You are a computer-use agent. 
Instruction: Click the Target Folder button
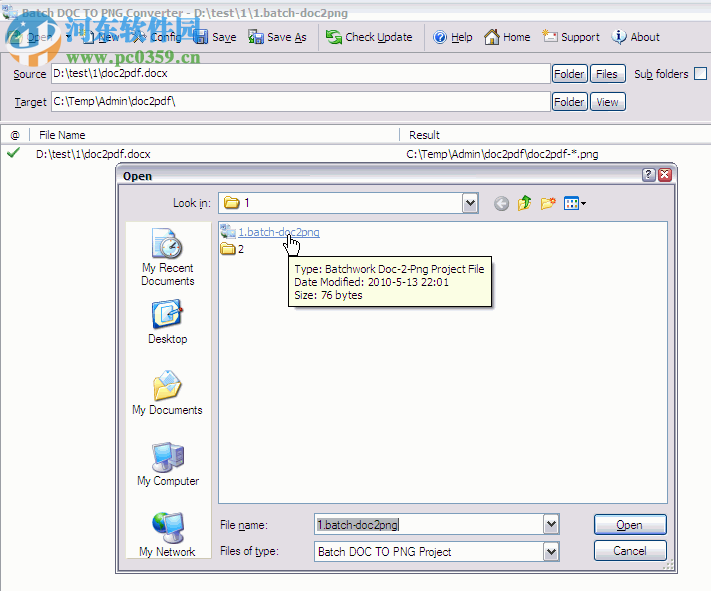(x=570, y=102)
